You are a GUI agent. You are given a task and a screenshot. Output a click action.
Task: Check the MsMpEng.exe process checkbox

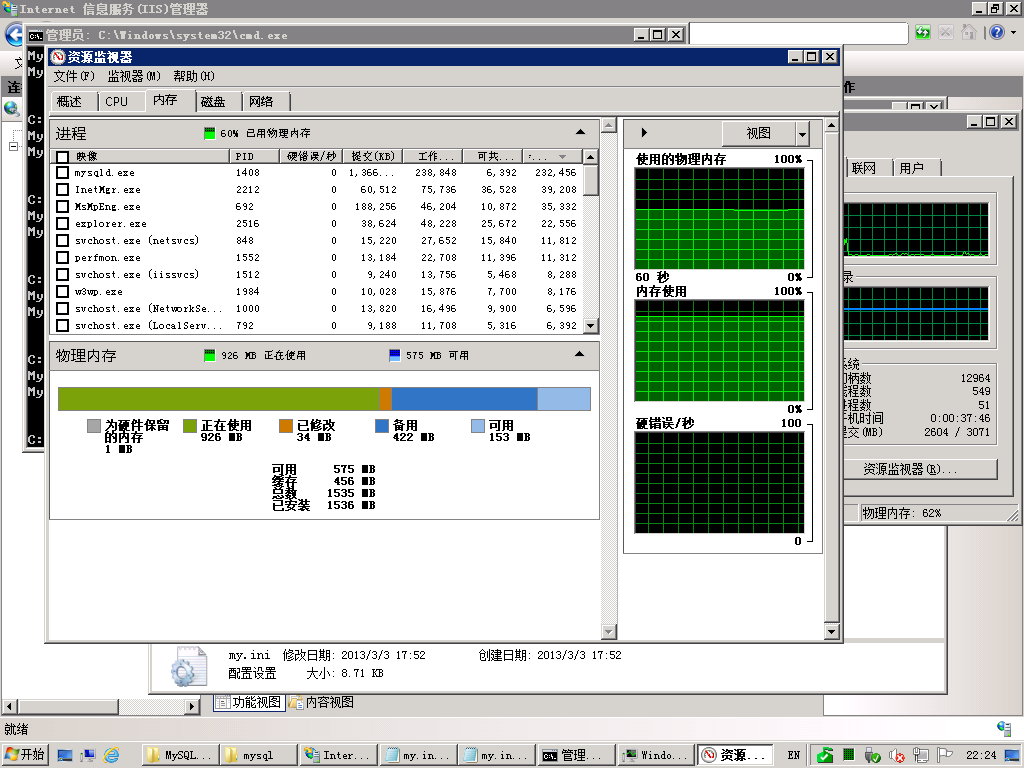(x=63, y=207)
